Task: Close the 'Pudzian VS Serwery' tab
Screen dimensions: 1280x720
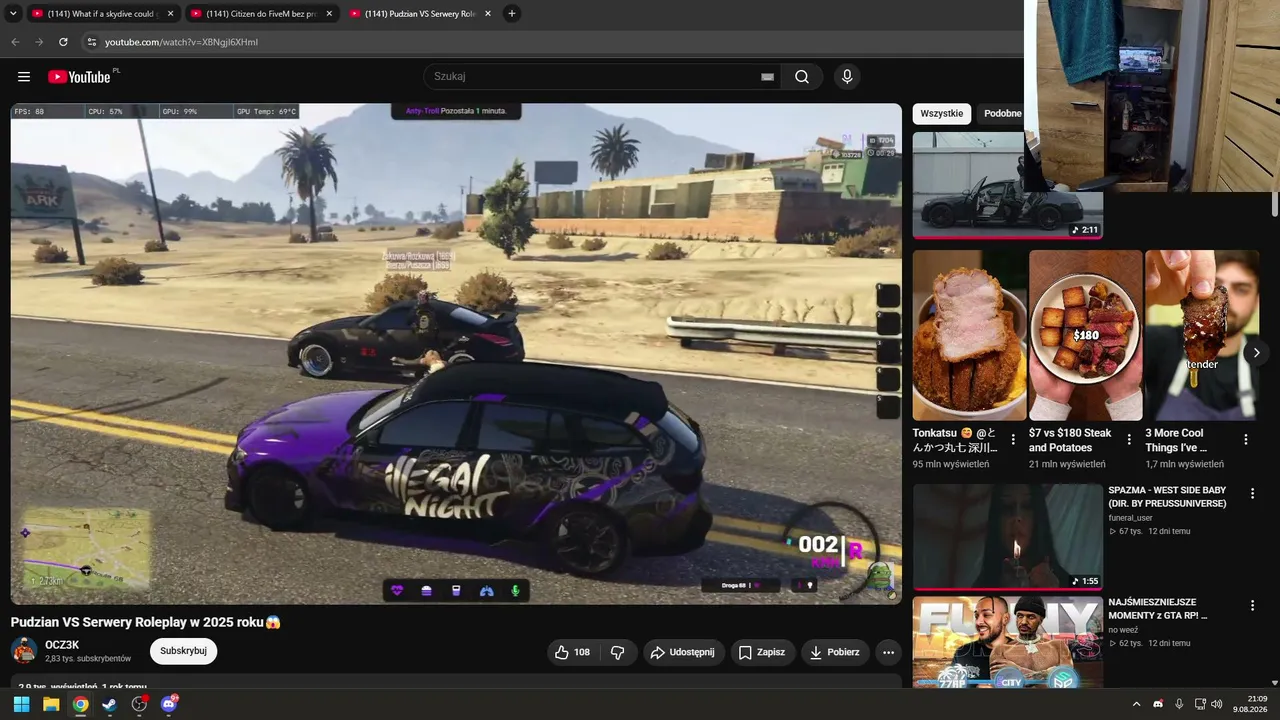Action: [487, 14]
